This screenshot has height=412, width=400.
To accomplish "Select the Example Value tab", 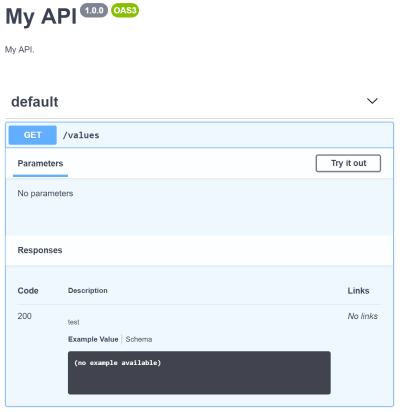I will coord(93,339).
